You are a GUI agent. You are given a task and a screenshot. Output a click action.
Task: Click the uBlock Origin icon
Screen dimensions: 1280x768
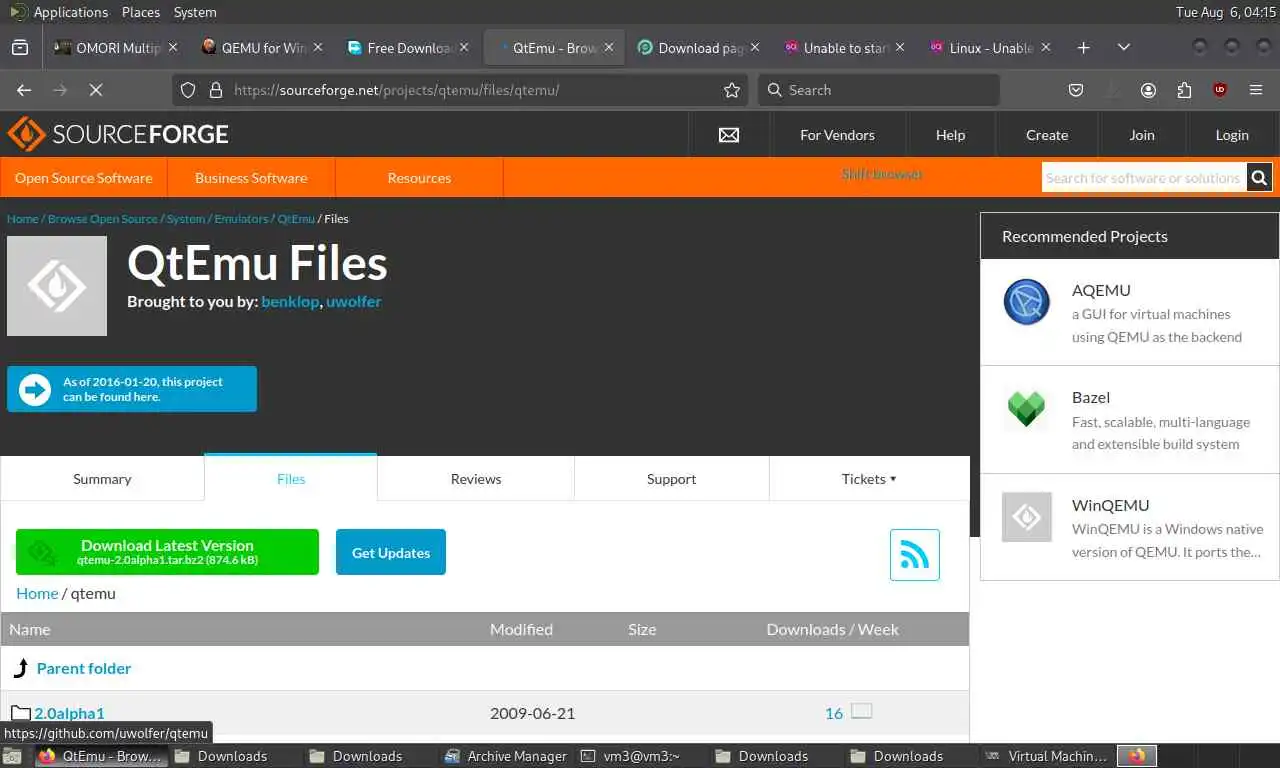click(x=1220, y=90)
